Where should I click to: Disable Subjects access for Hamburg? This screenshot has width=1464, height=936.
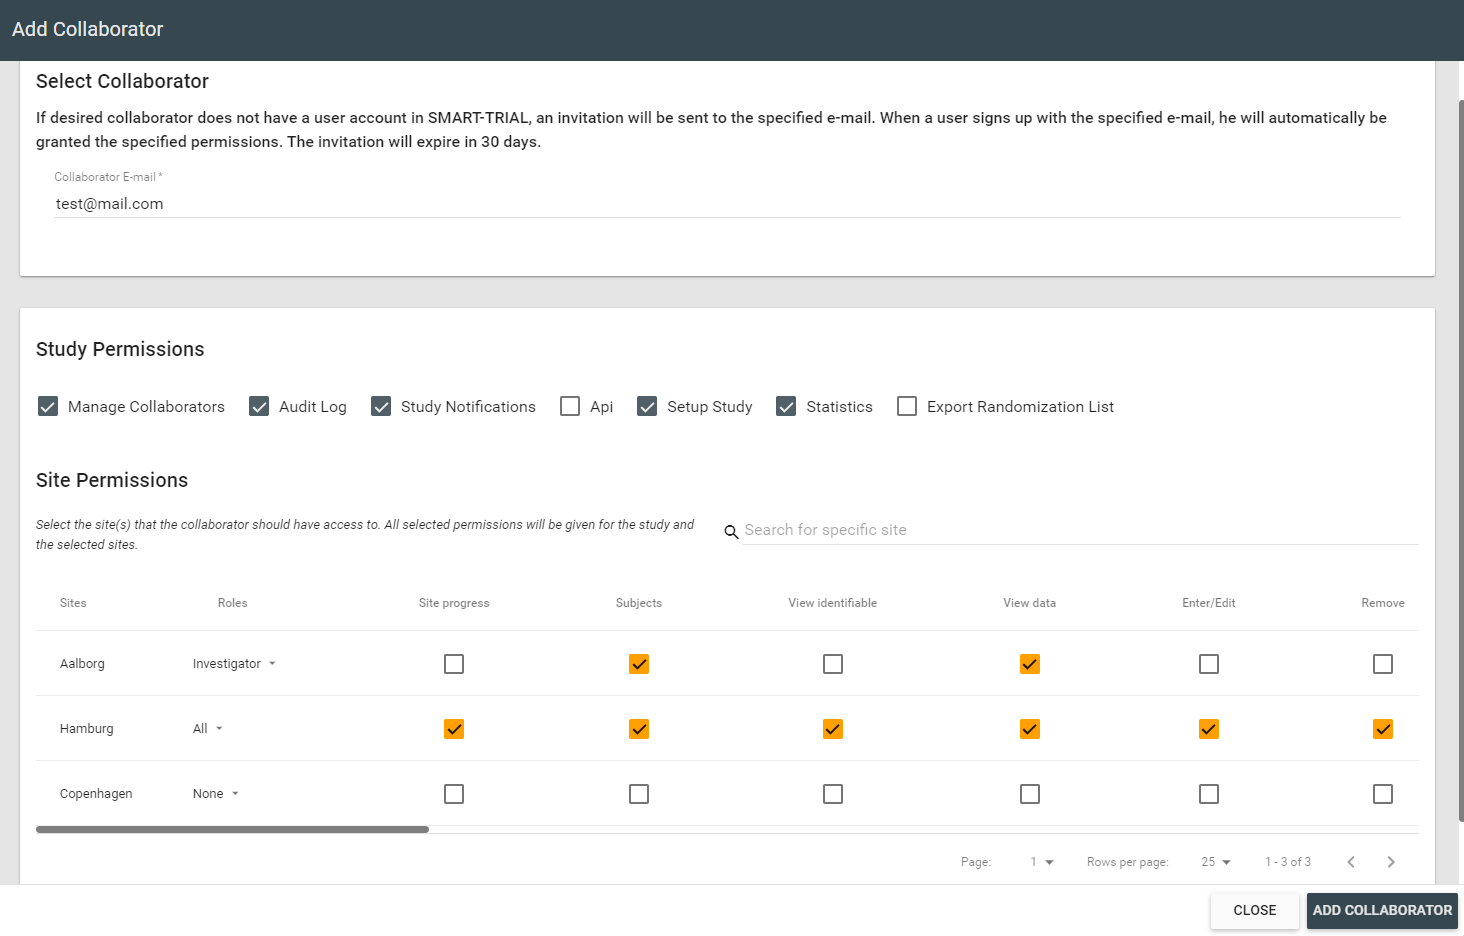point(639,728)
